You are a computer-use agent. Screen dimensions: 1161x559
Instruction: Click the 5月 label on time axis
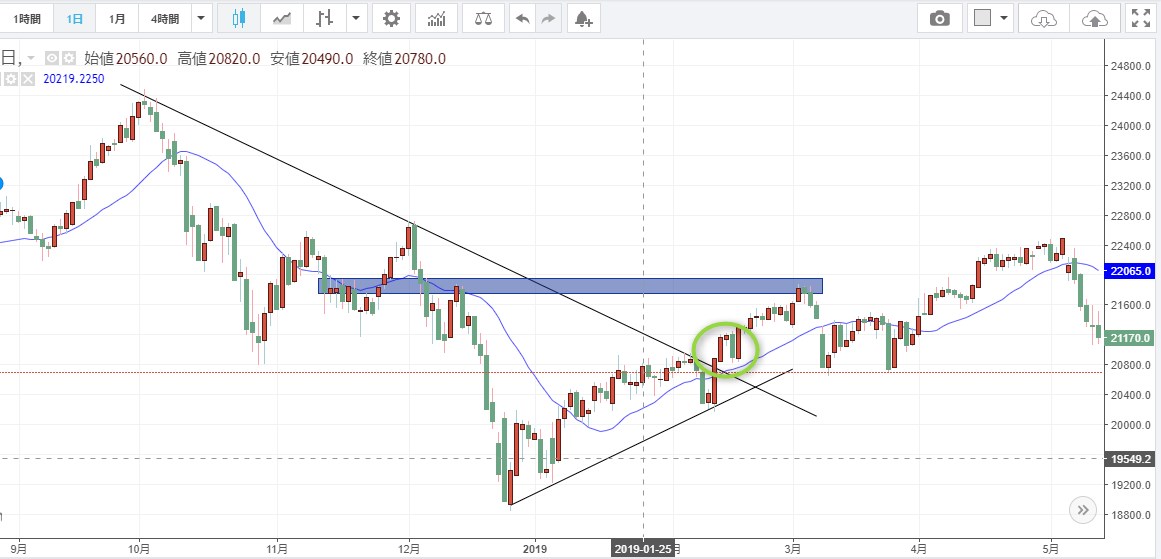tap(1051, 549)
